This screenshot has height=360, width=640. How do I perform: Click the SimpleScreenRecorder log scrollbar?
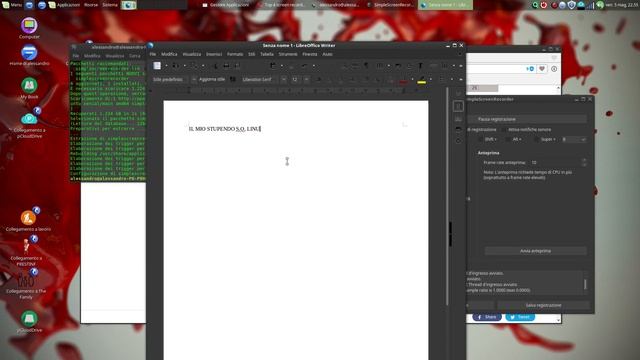point(585,284)
